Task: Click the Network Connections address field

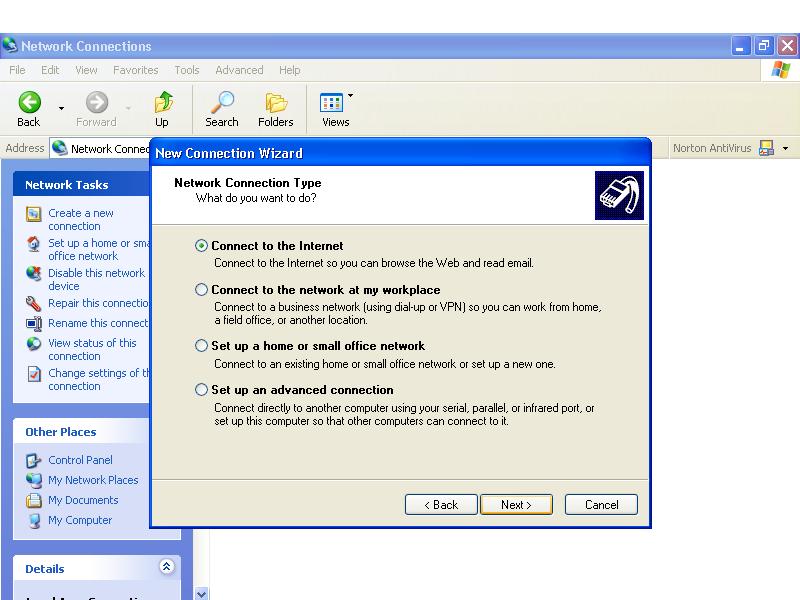Action: pyautogui.click(x=101, y=148)
